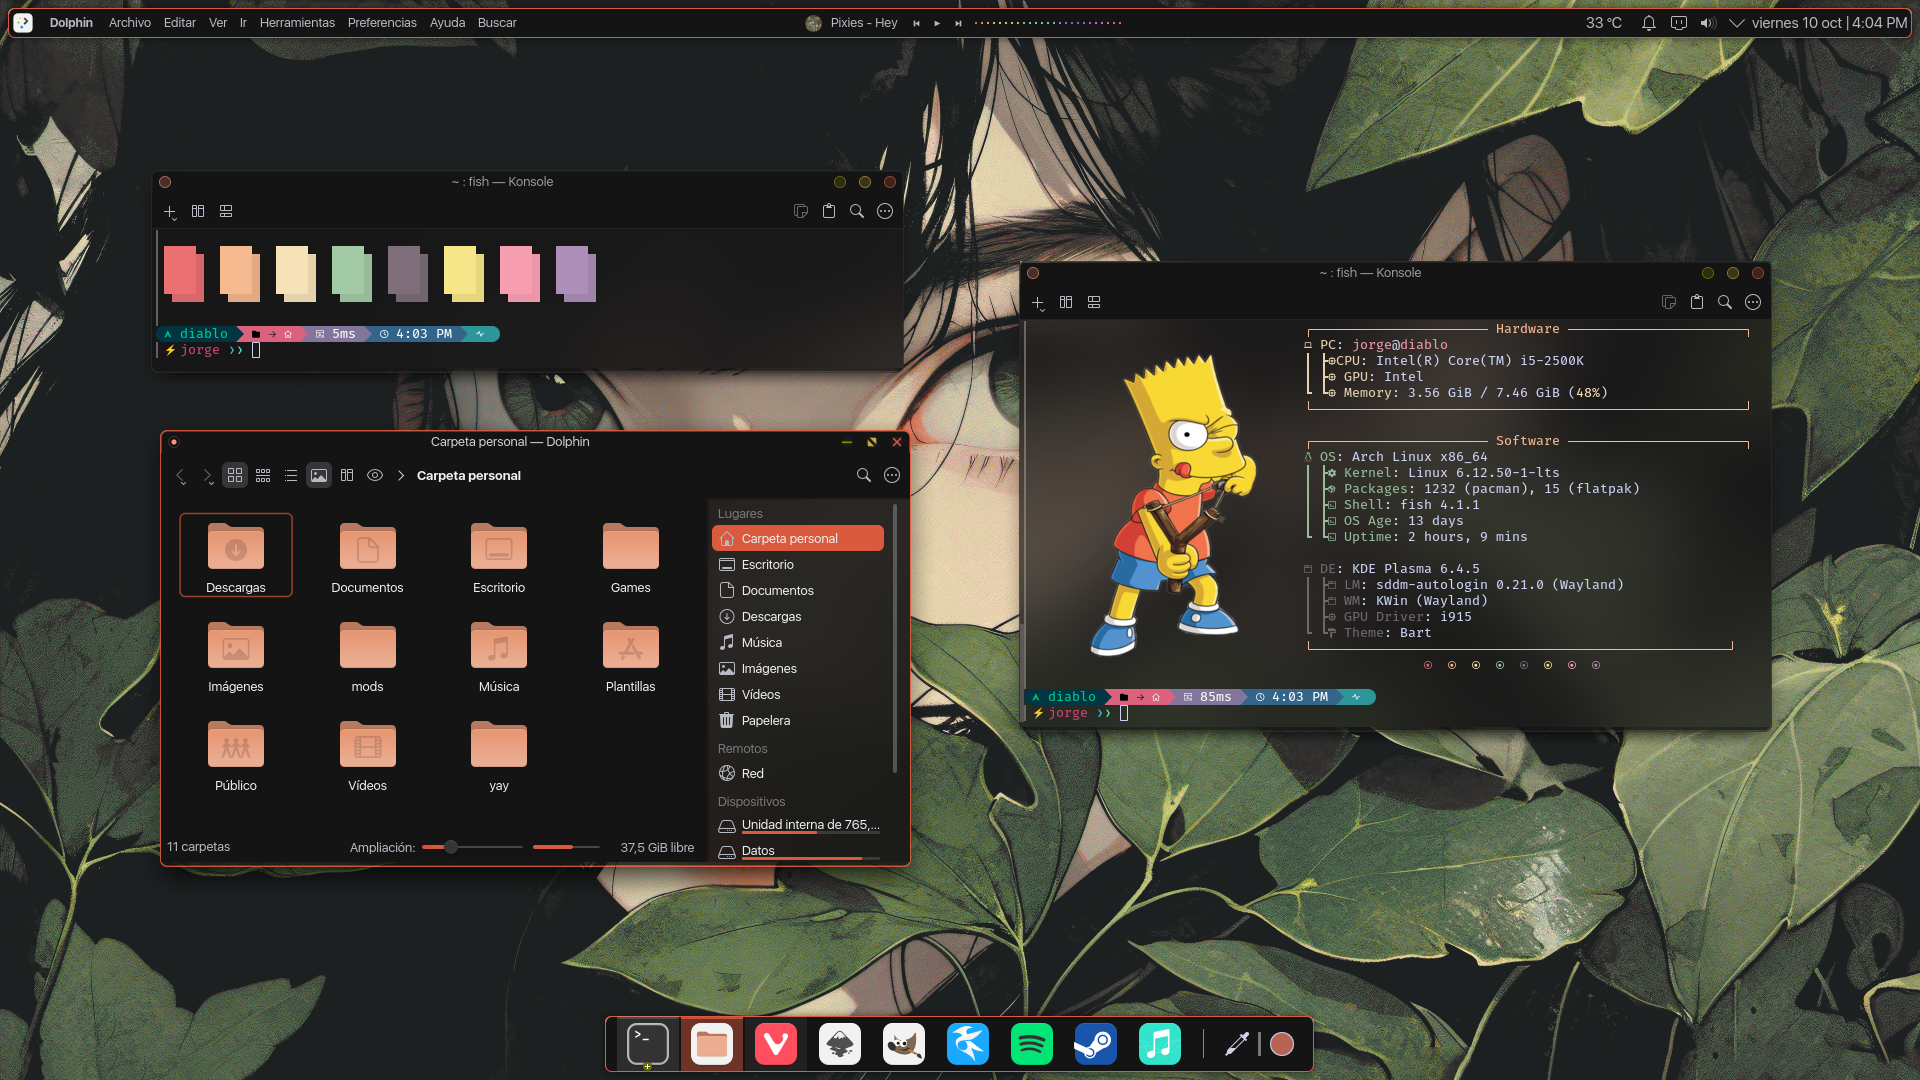Launch GIMP from the dock
The height and width of the screenshot is (1080, 1920).
coord(904,1045)
